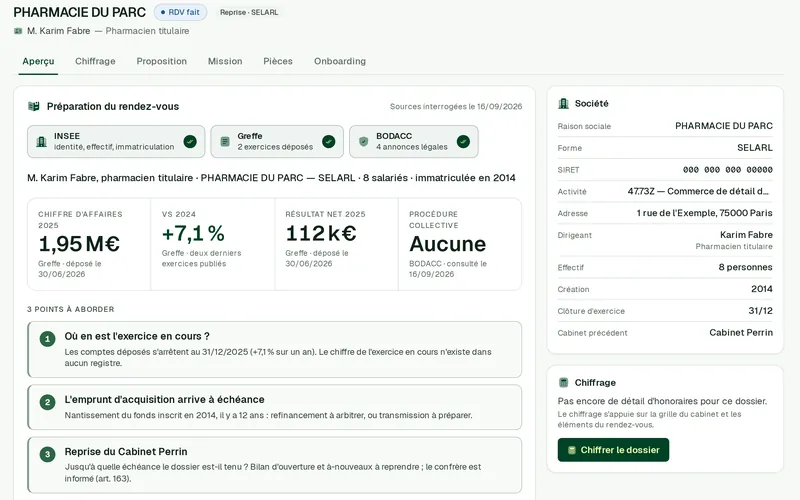Click the Préparation du rendez-vous section icon
The width and height of the screenshot is (800, 500).
[x=34, y=106]
